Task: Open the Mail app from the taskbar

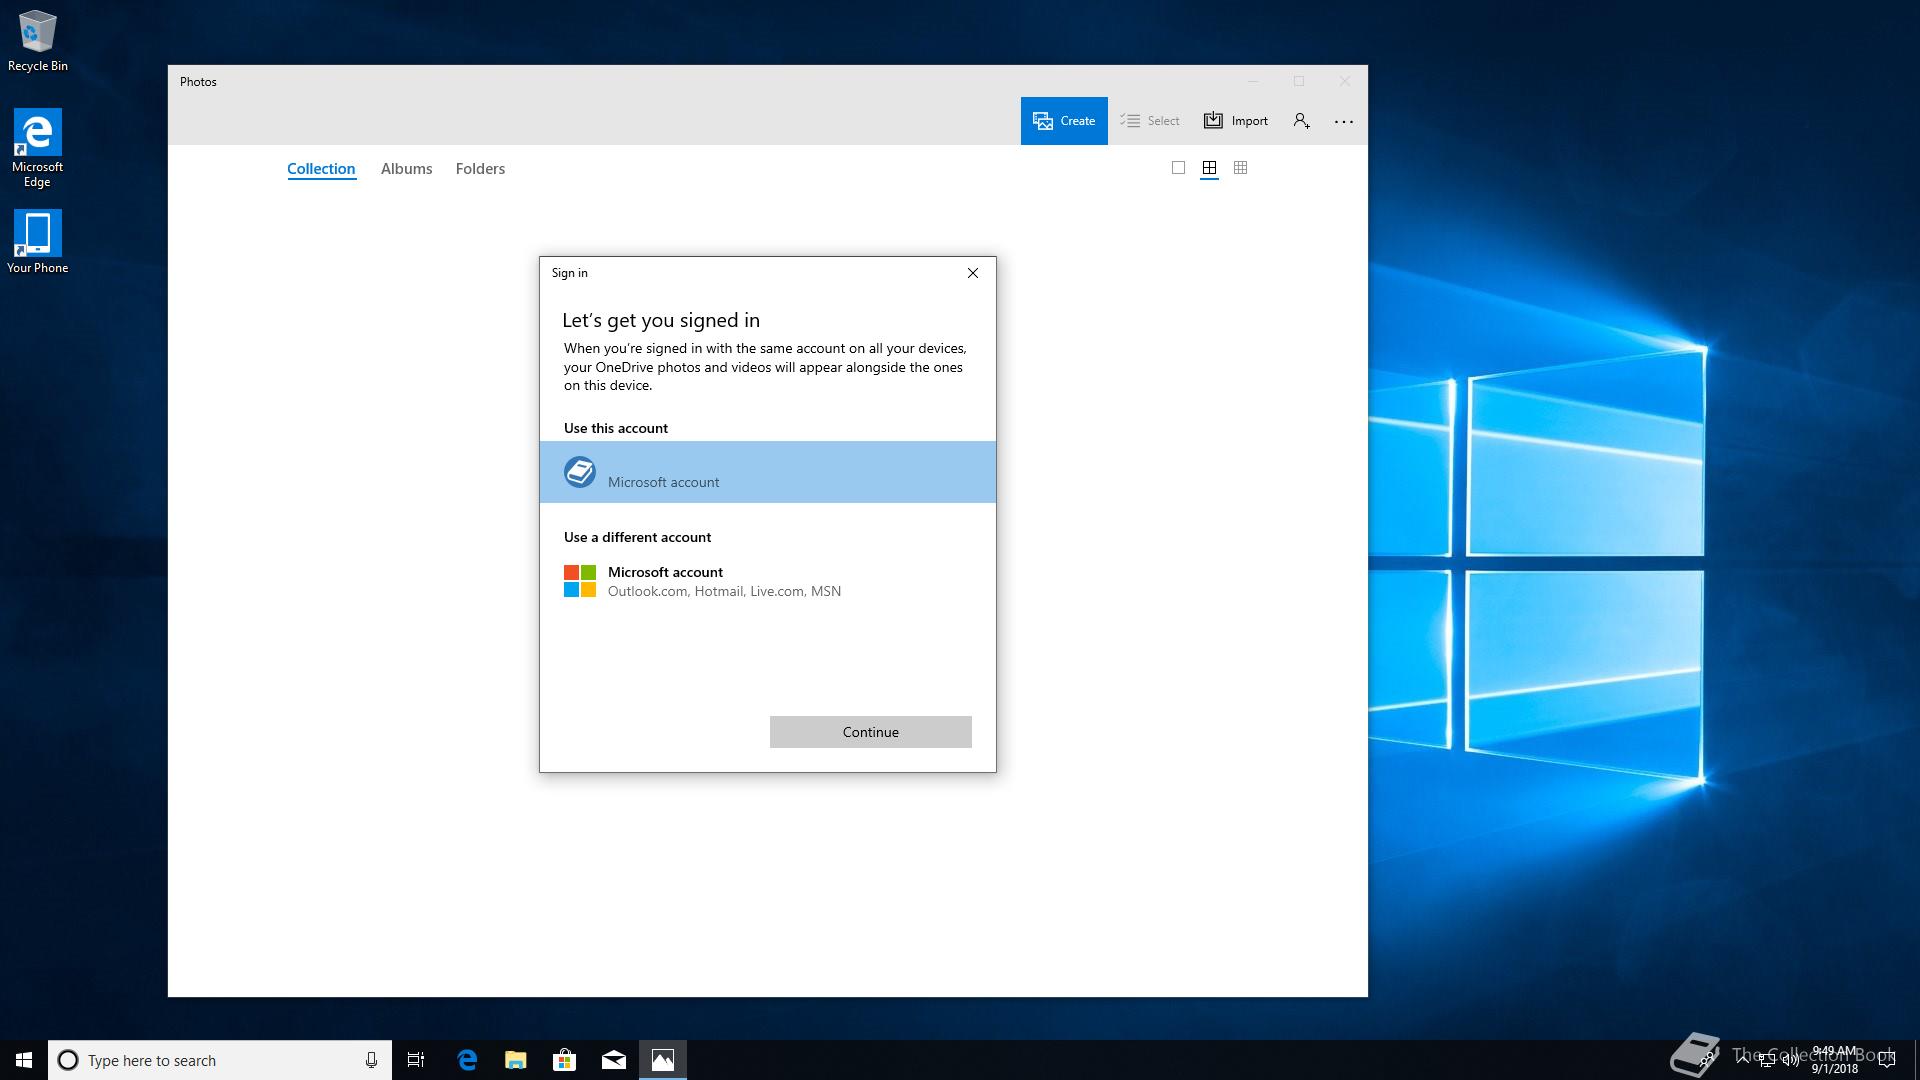Action: coord(614,1060)
